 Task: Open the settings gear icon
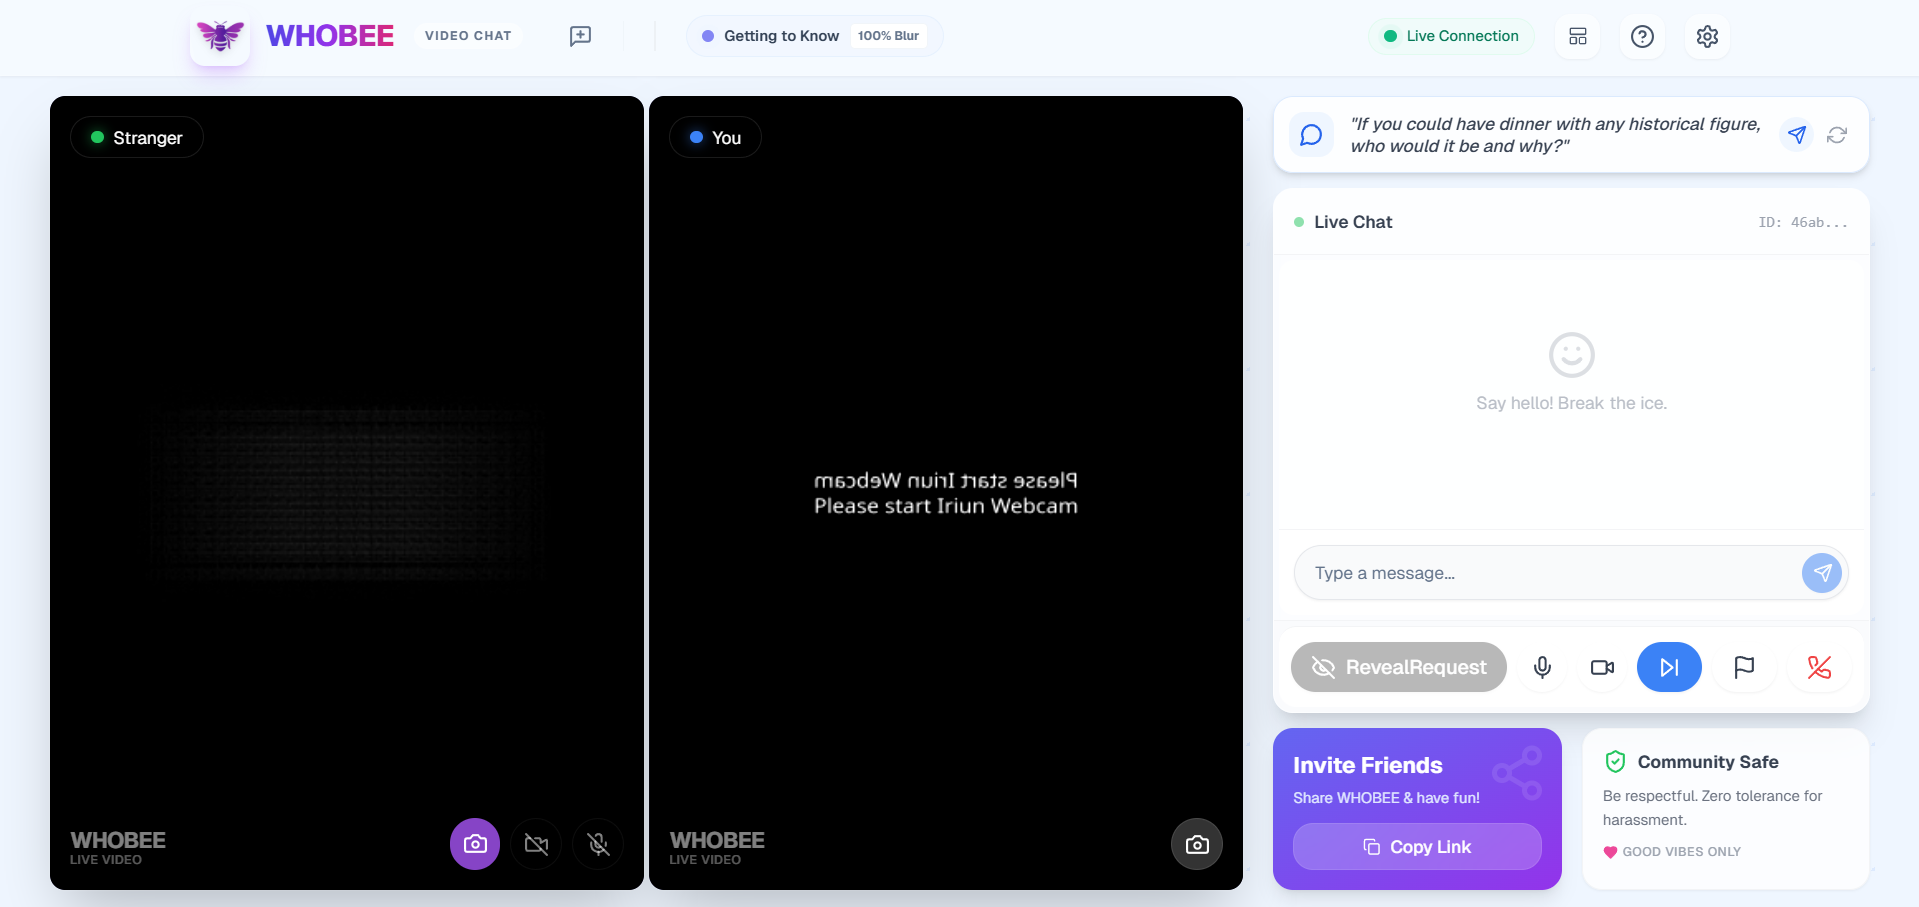pyautogui.click(x=1707, y=36)
